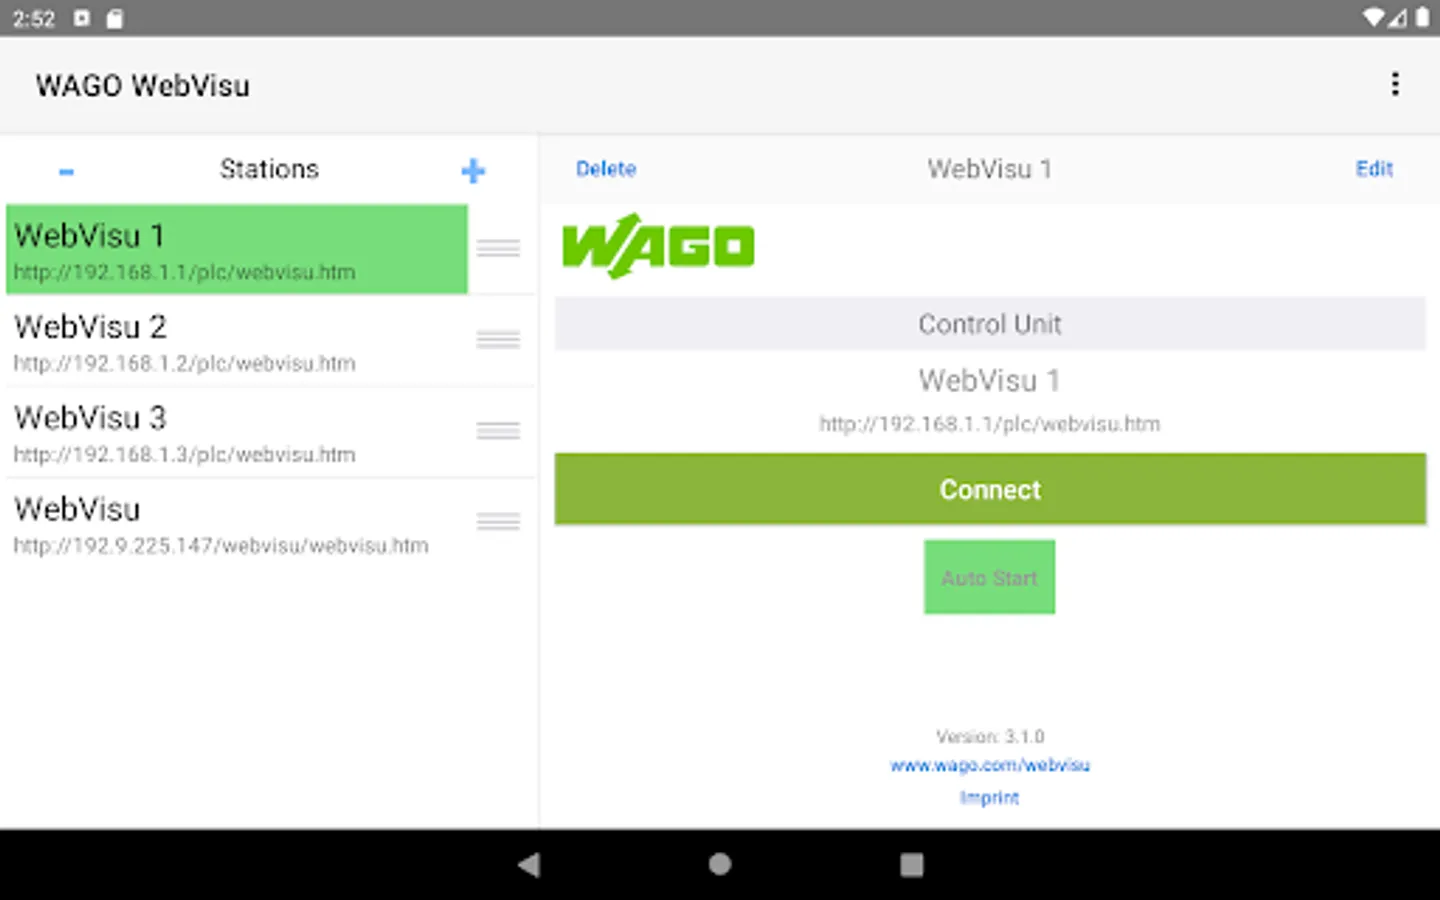
Task: Tap the WAGO WebVisu app title
Action: (143, 86)
